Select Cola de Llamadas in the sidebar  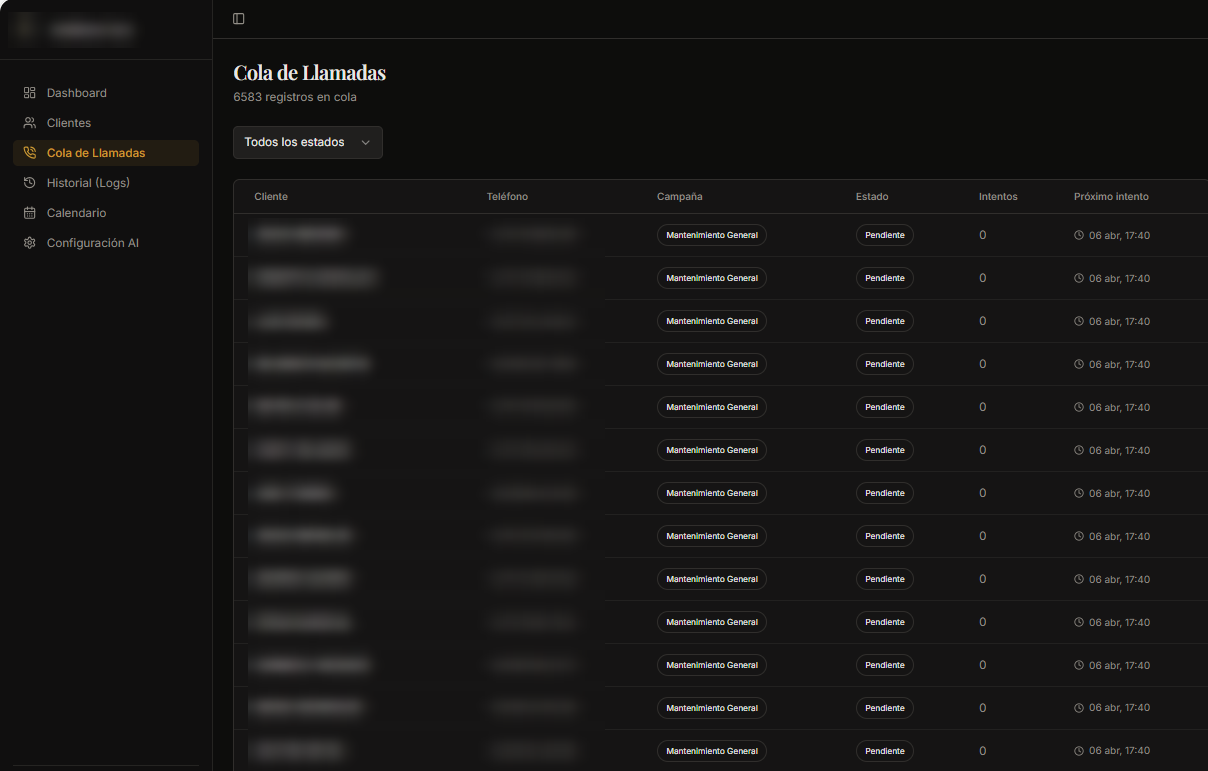pos(106,153)
